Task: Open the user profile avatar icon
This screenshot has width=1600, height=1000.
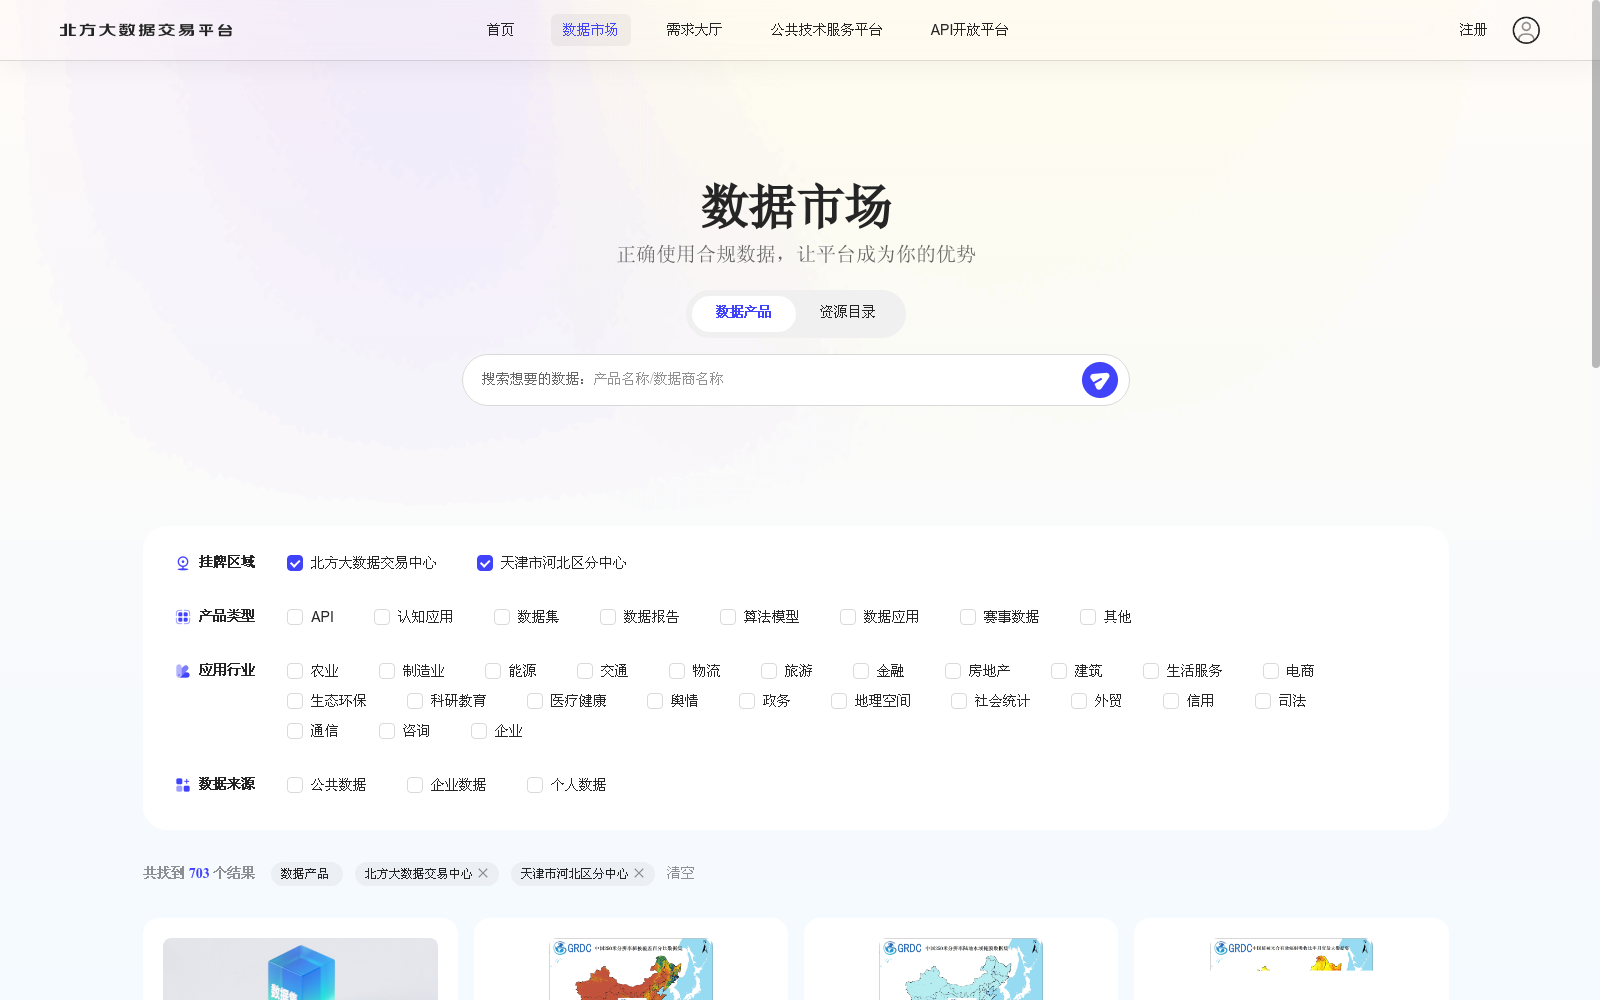Action: point(1525,30)
